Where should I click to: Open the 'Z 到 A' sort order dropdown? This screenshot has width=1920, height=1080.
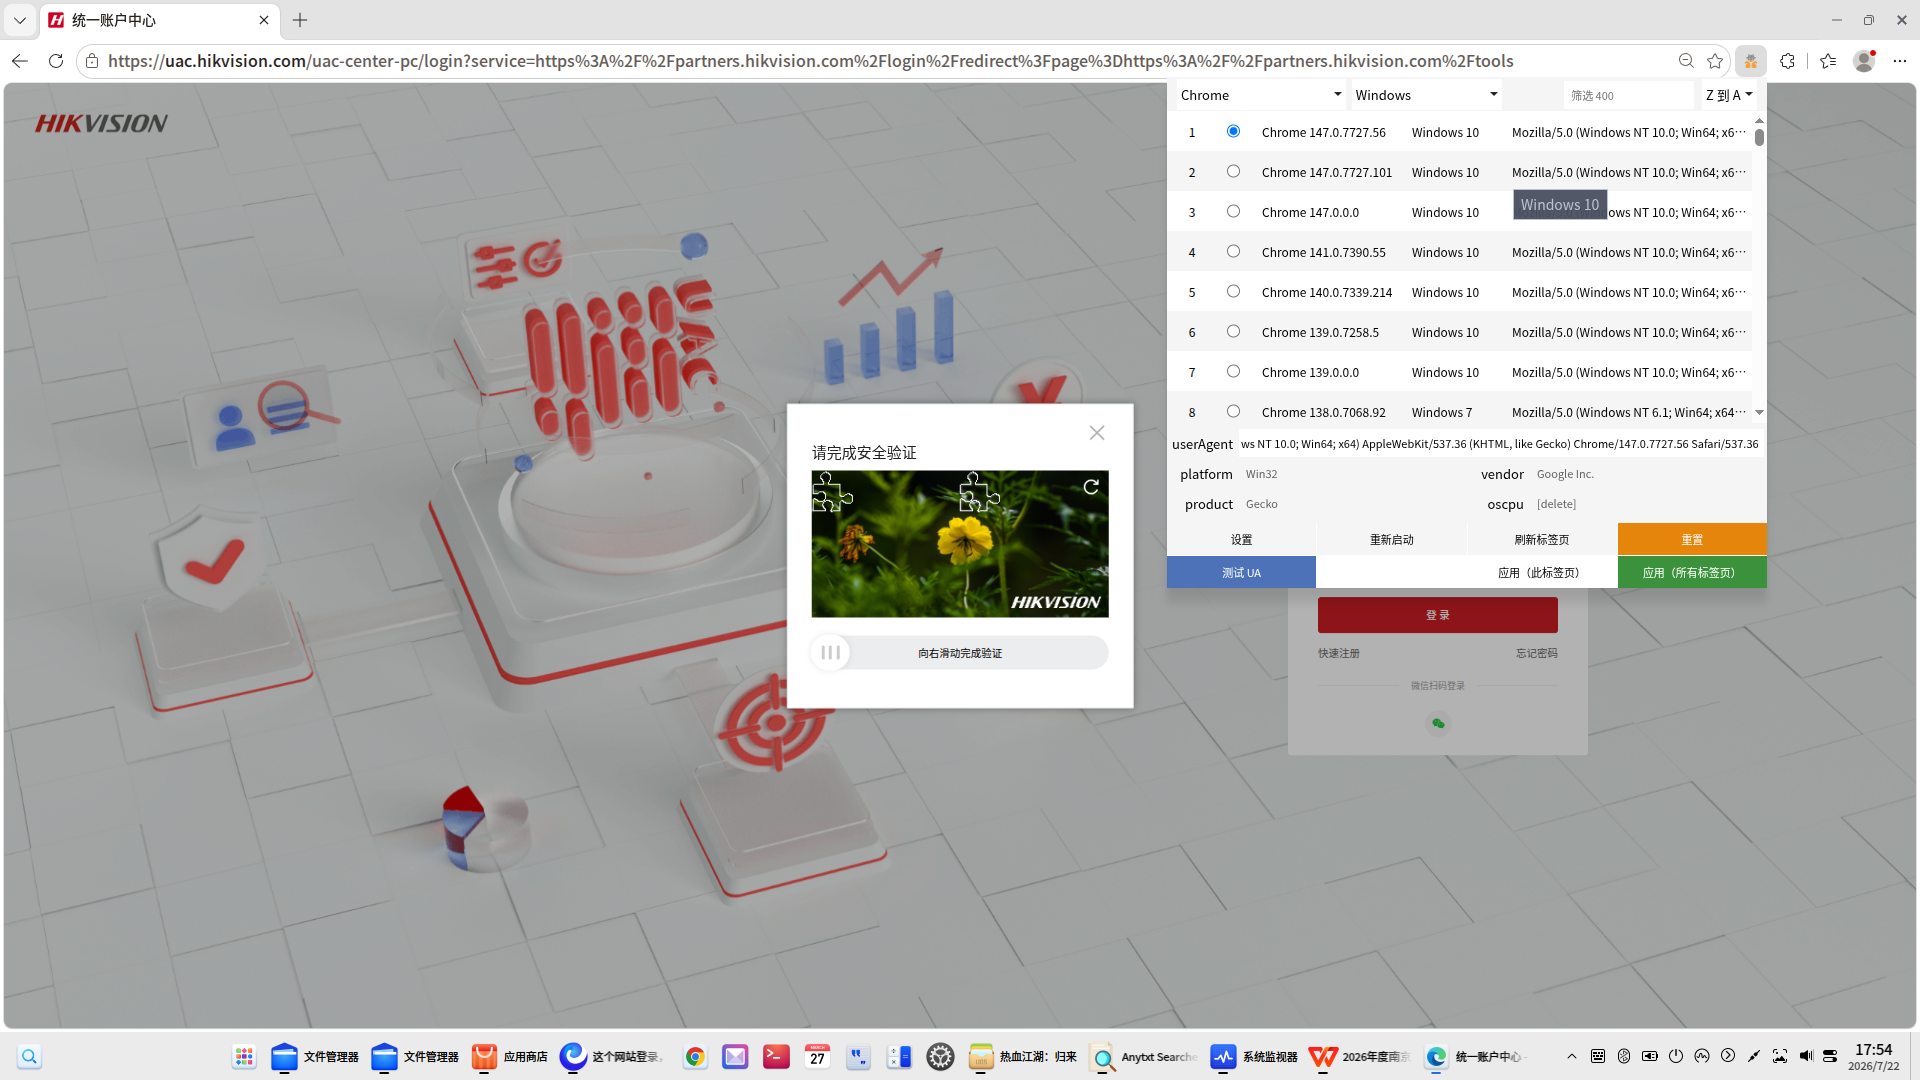coord(1729,95)
